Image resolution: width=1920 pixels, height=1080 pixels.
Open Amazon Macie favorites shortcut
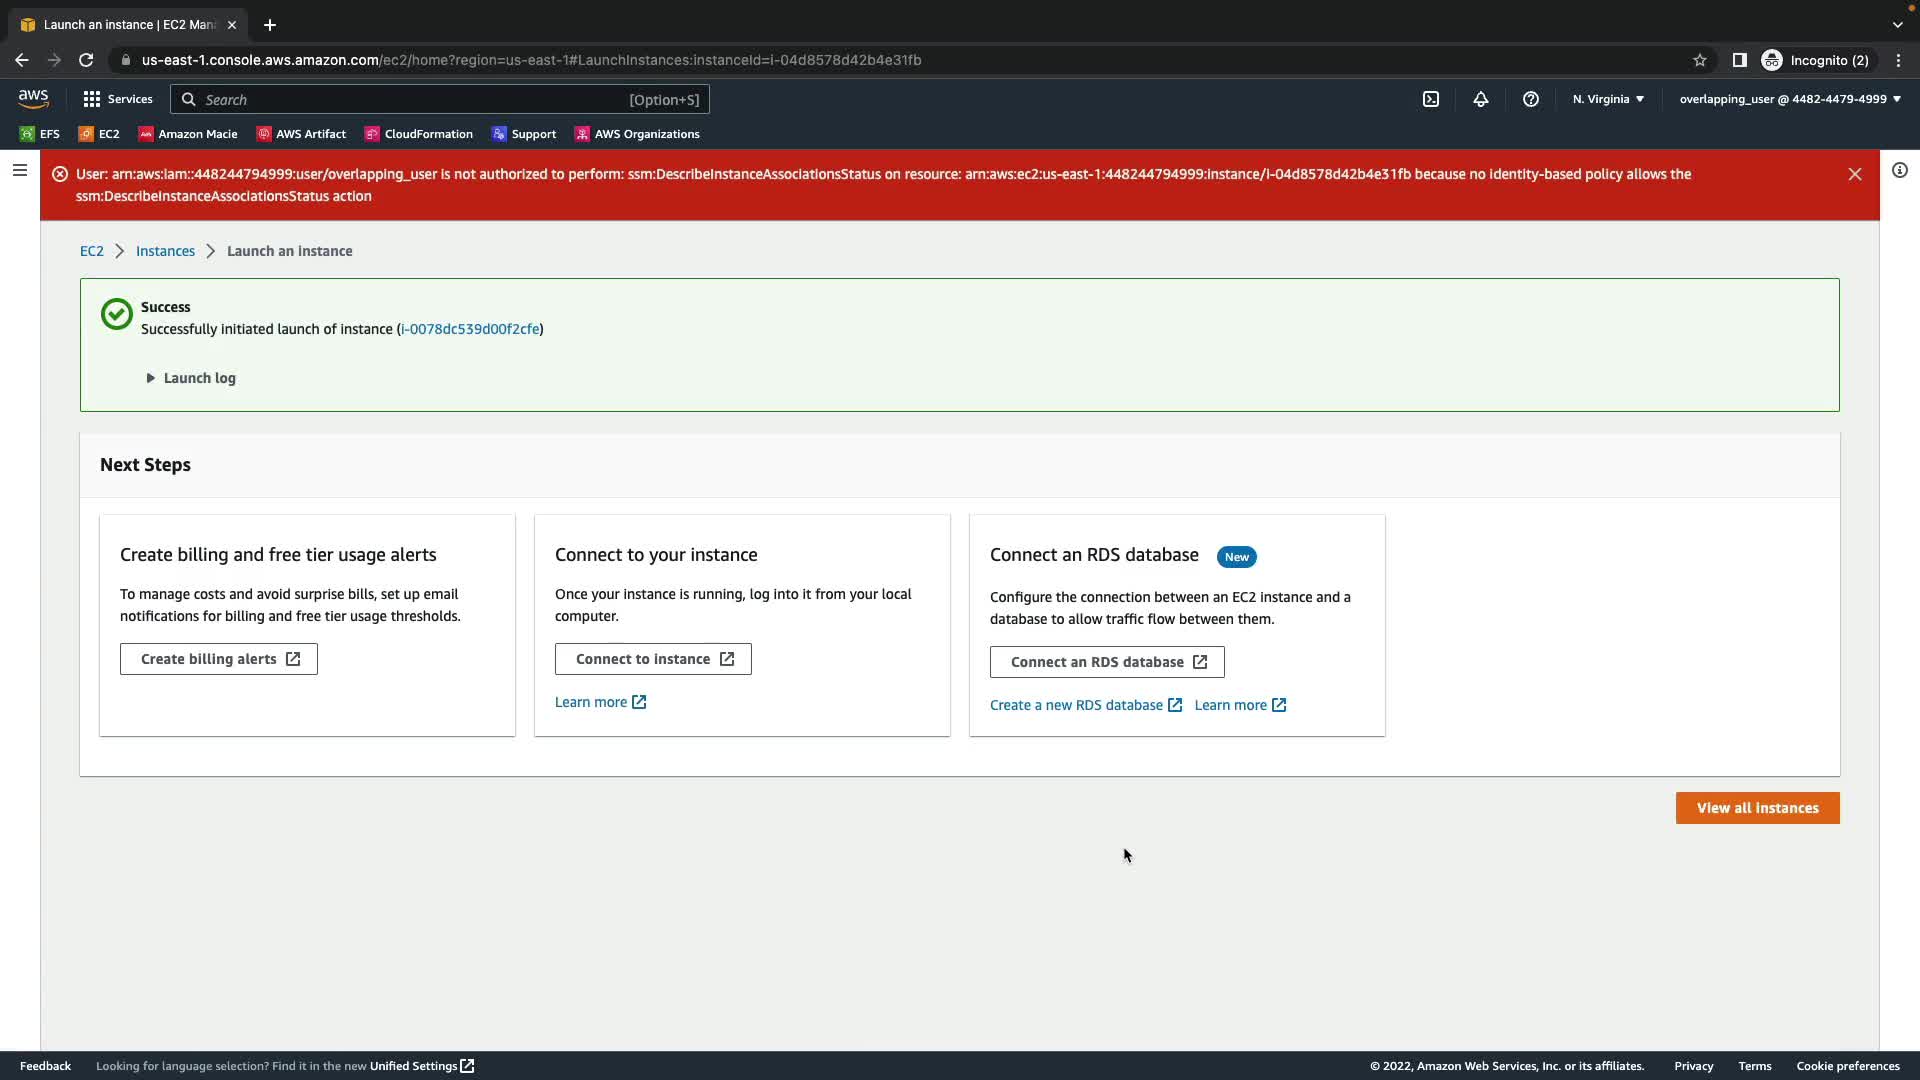(188, 134)
